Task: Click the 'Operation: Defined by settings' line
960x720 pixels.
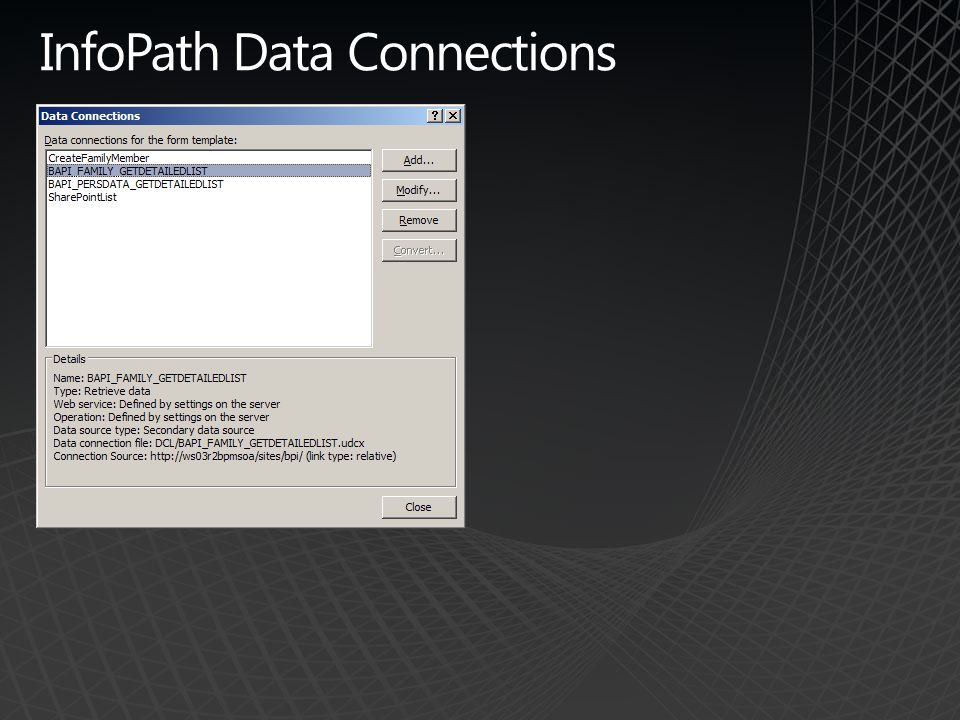Action: pyautogui.click(x=161, y=417)
